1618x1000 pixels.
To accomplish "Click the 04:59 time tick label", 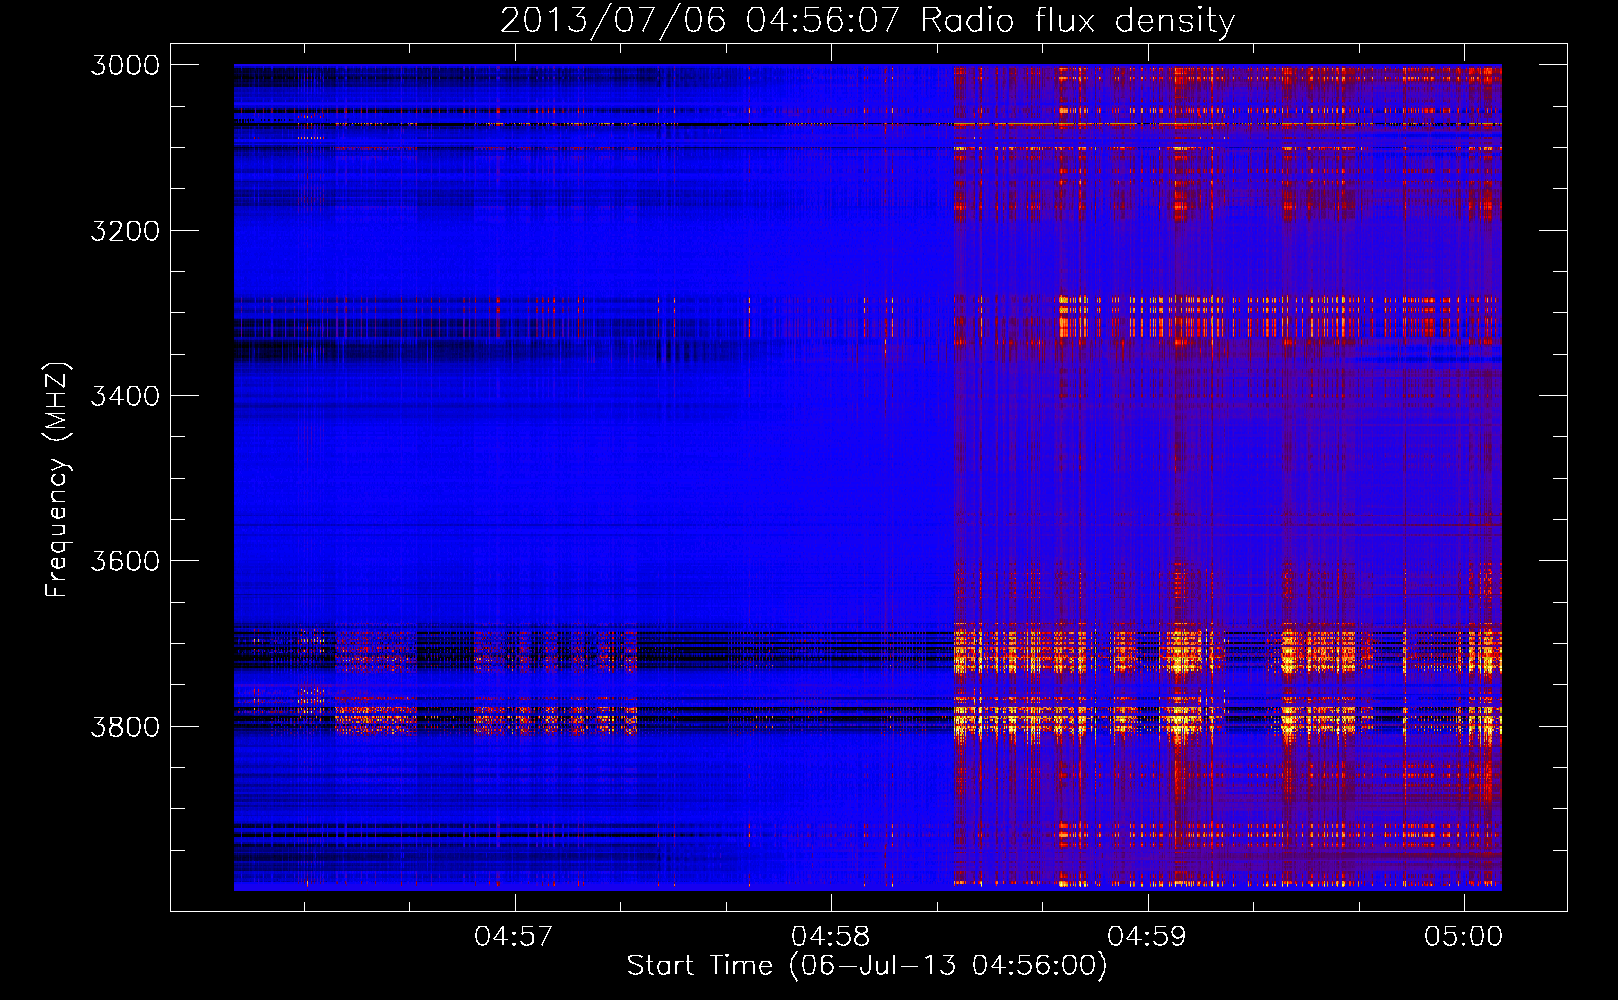I will 1147,937.
